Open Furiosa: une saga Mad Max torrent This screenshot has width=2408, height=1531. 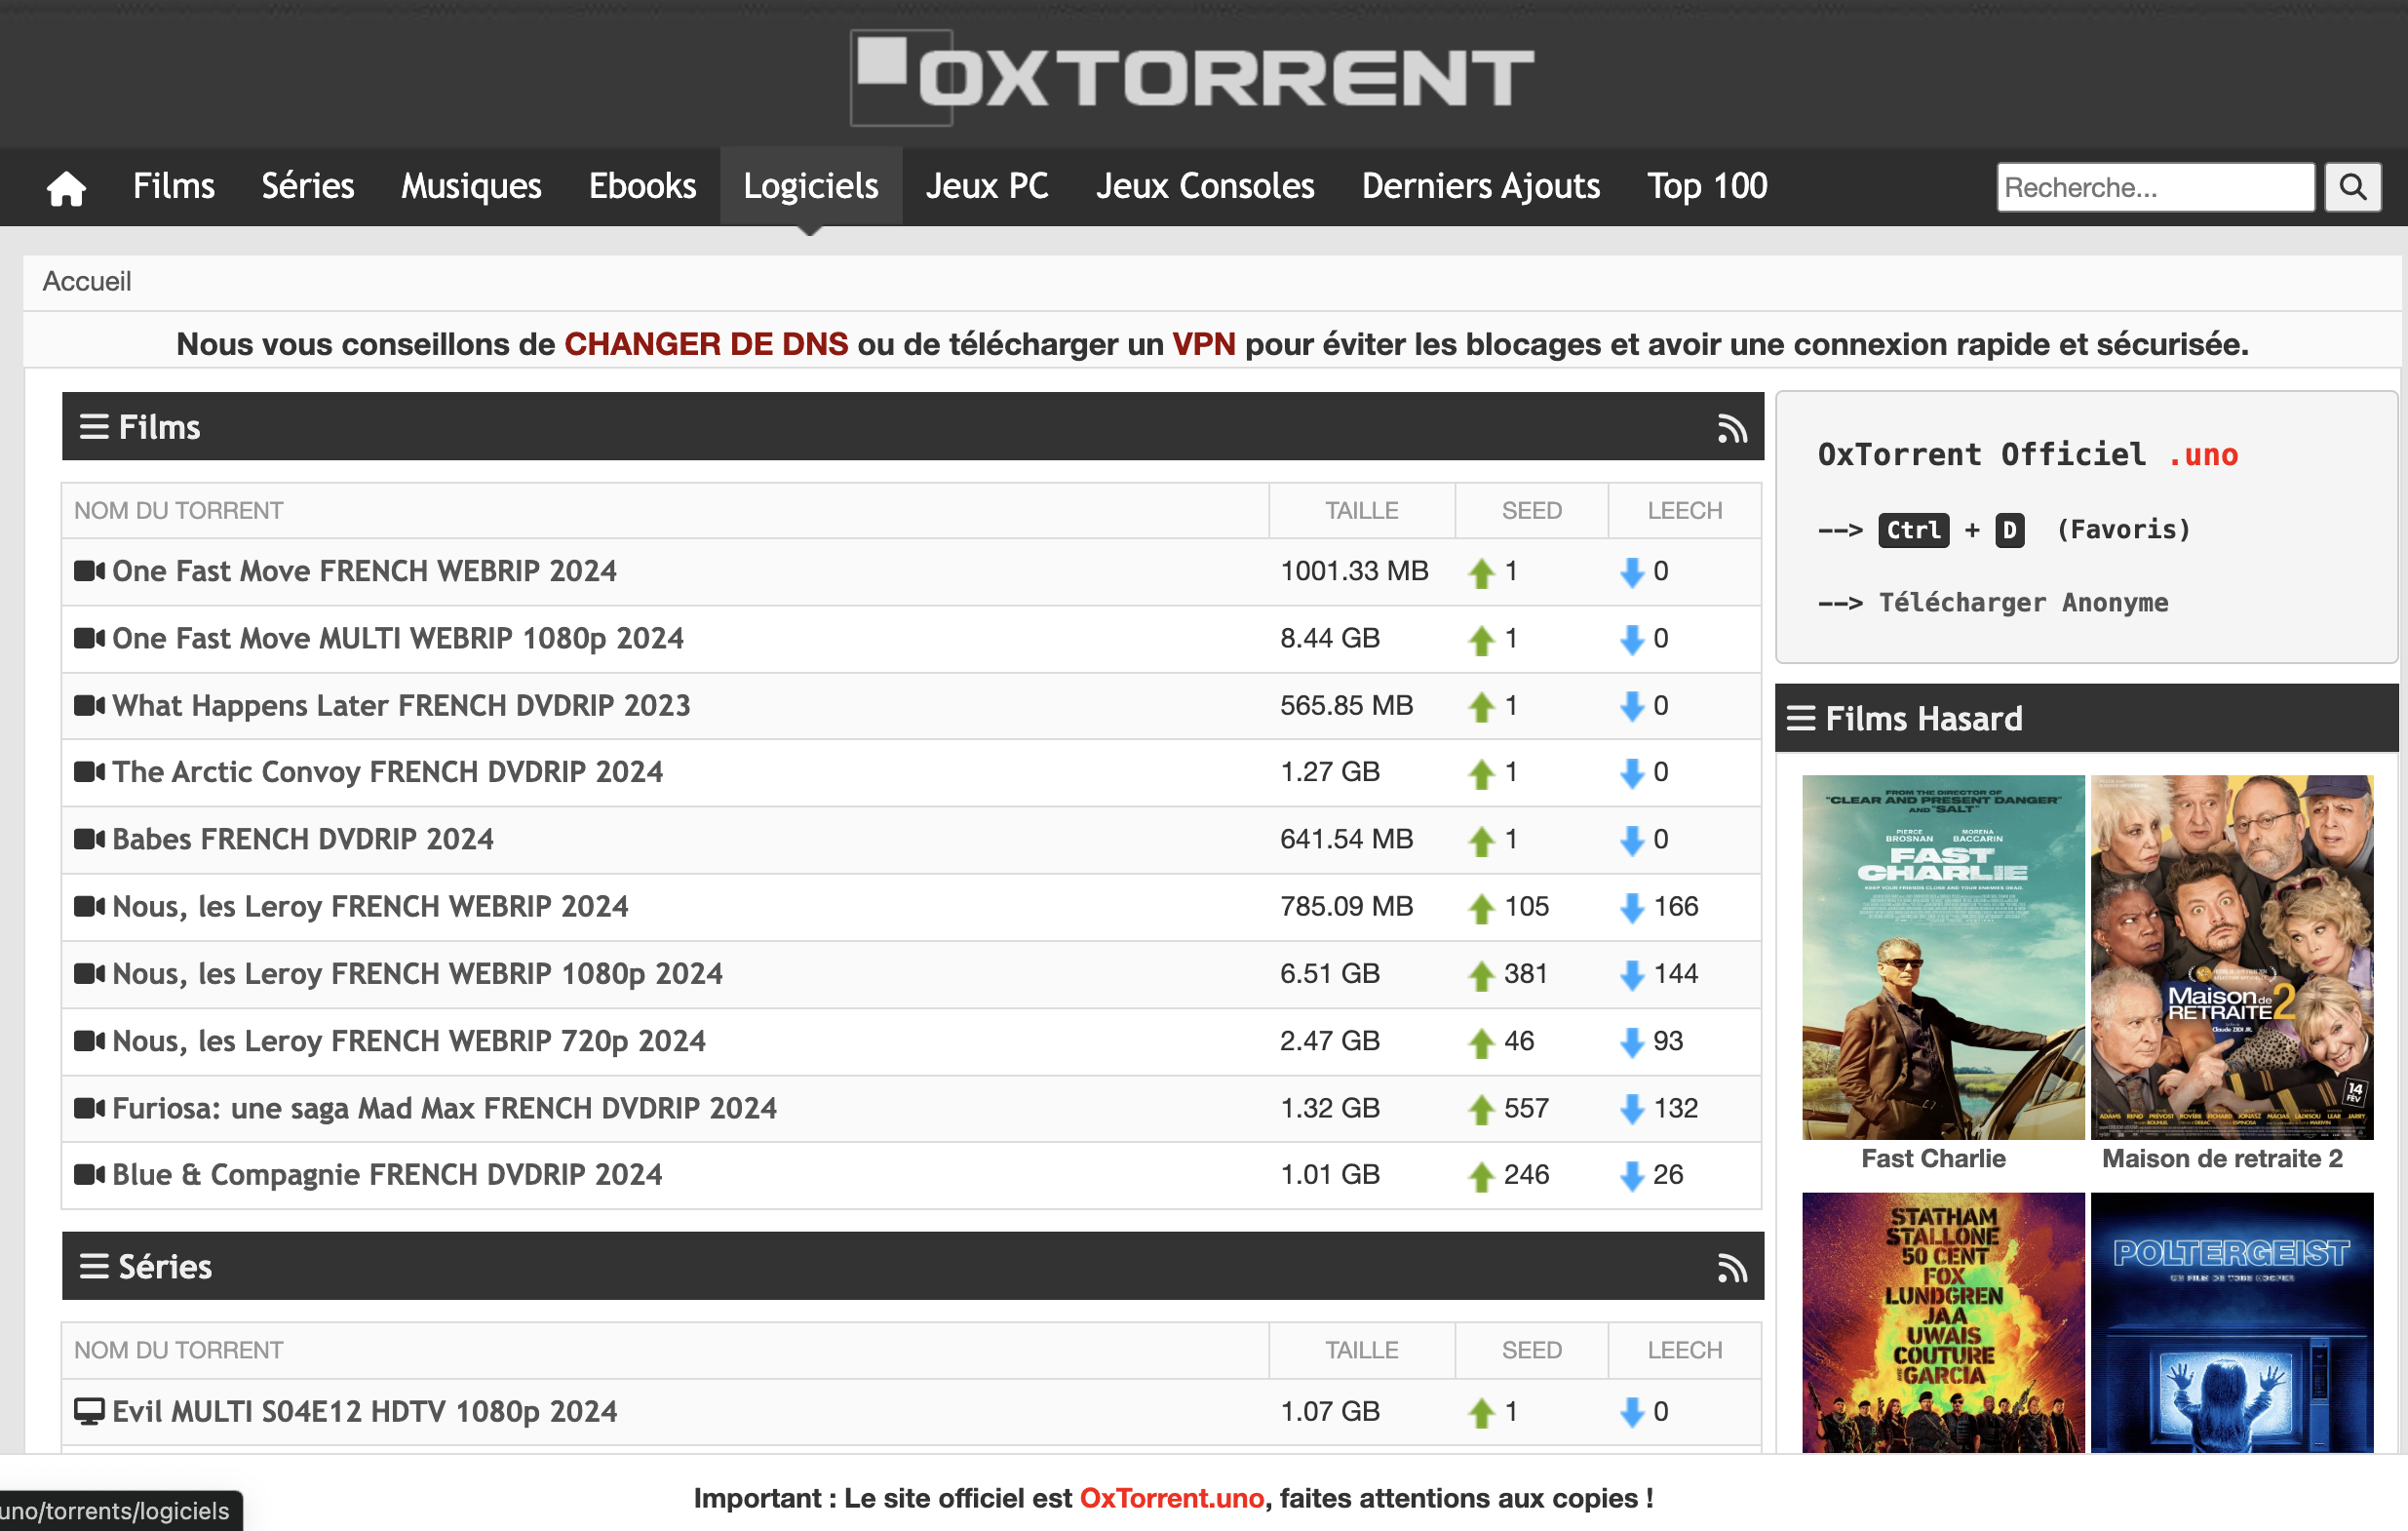(444, 1108)
